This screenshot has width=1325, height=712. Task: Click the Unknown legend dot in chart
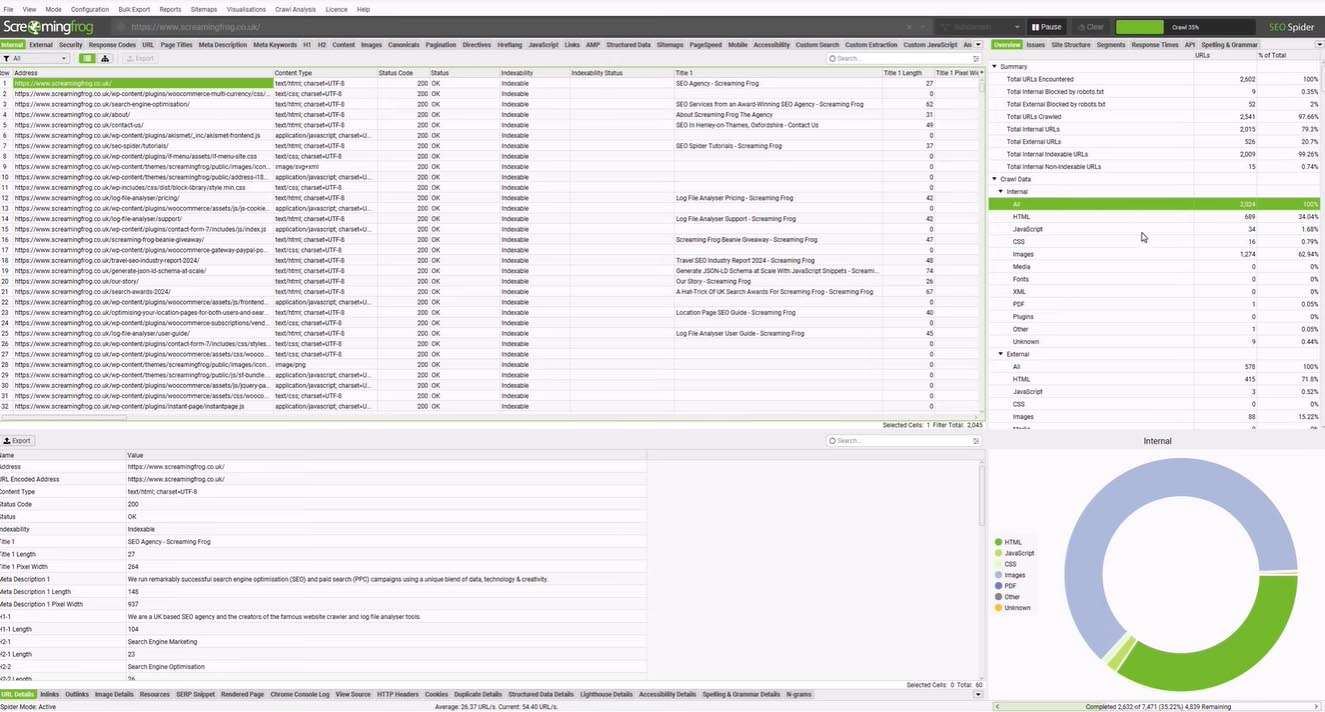click(x=998, y=608)
